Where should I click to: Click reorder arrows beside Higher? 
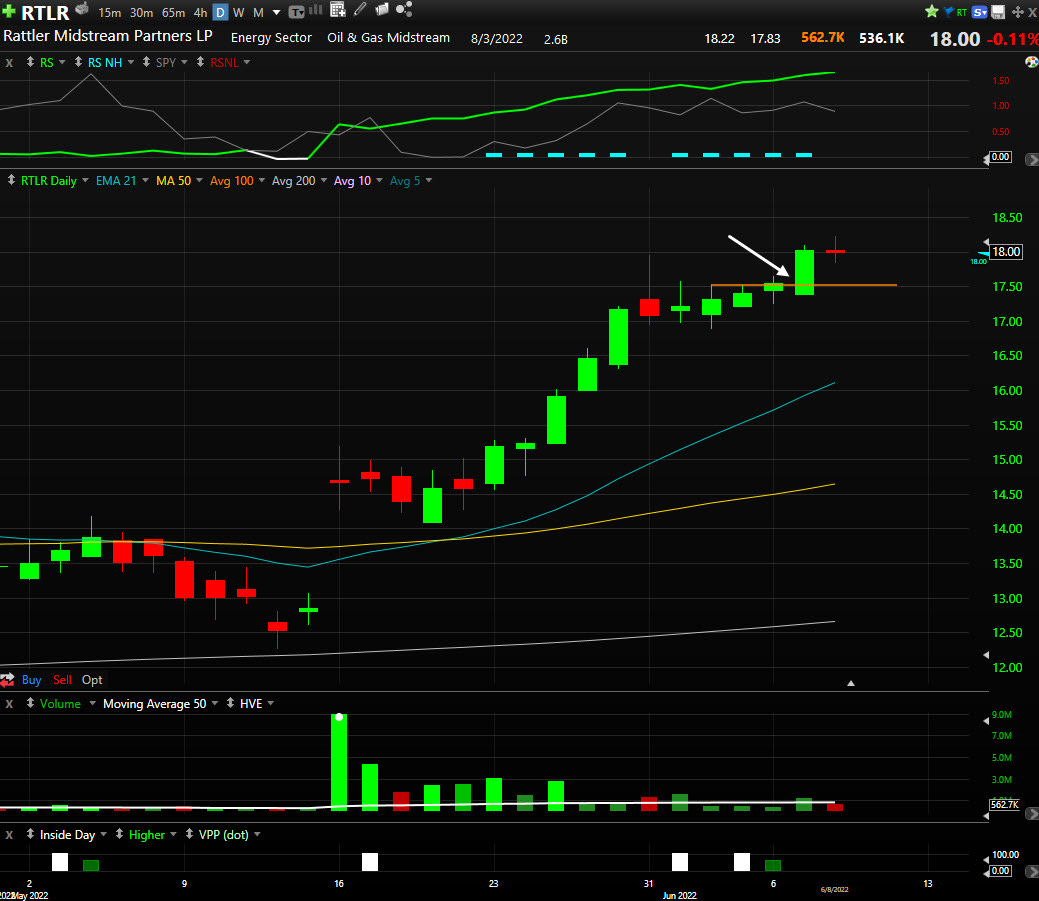pyautogui.click(x=119, y=834)
